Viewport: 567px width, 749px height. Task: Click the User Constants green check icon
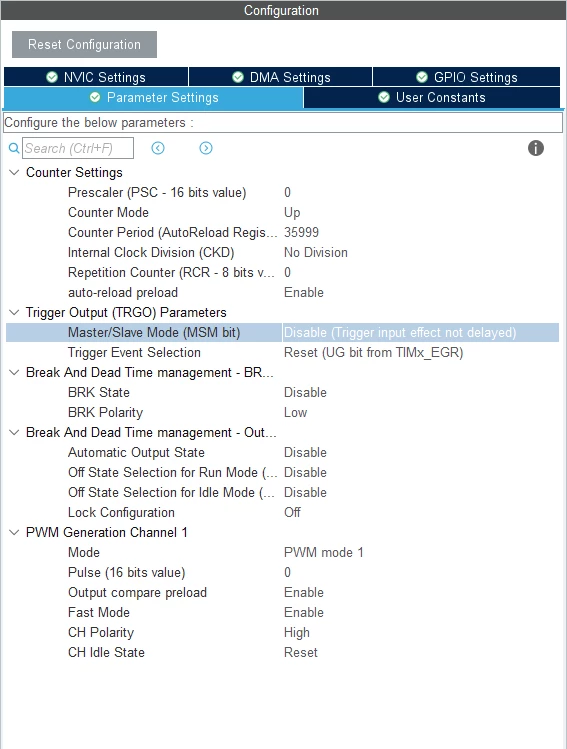384,97
